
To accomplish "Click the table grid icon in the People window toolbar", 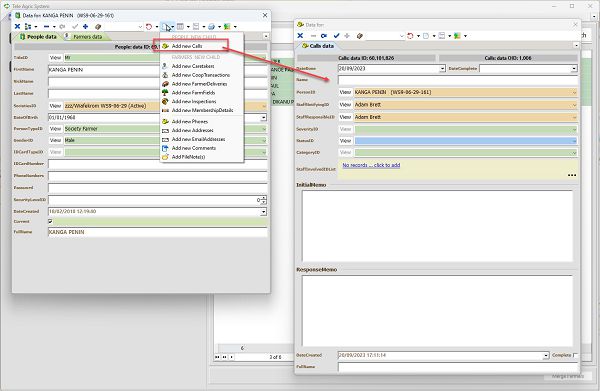I will pyautogui.click(x=180, y=26).
